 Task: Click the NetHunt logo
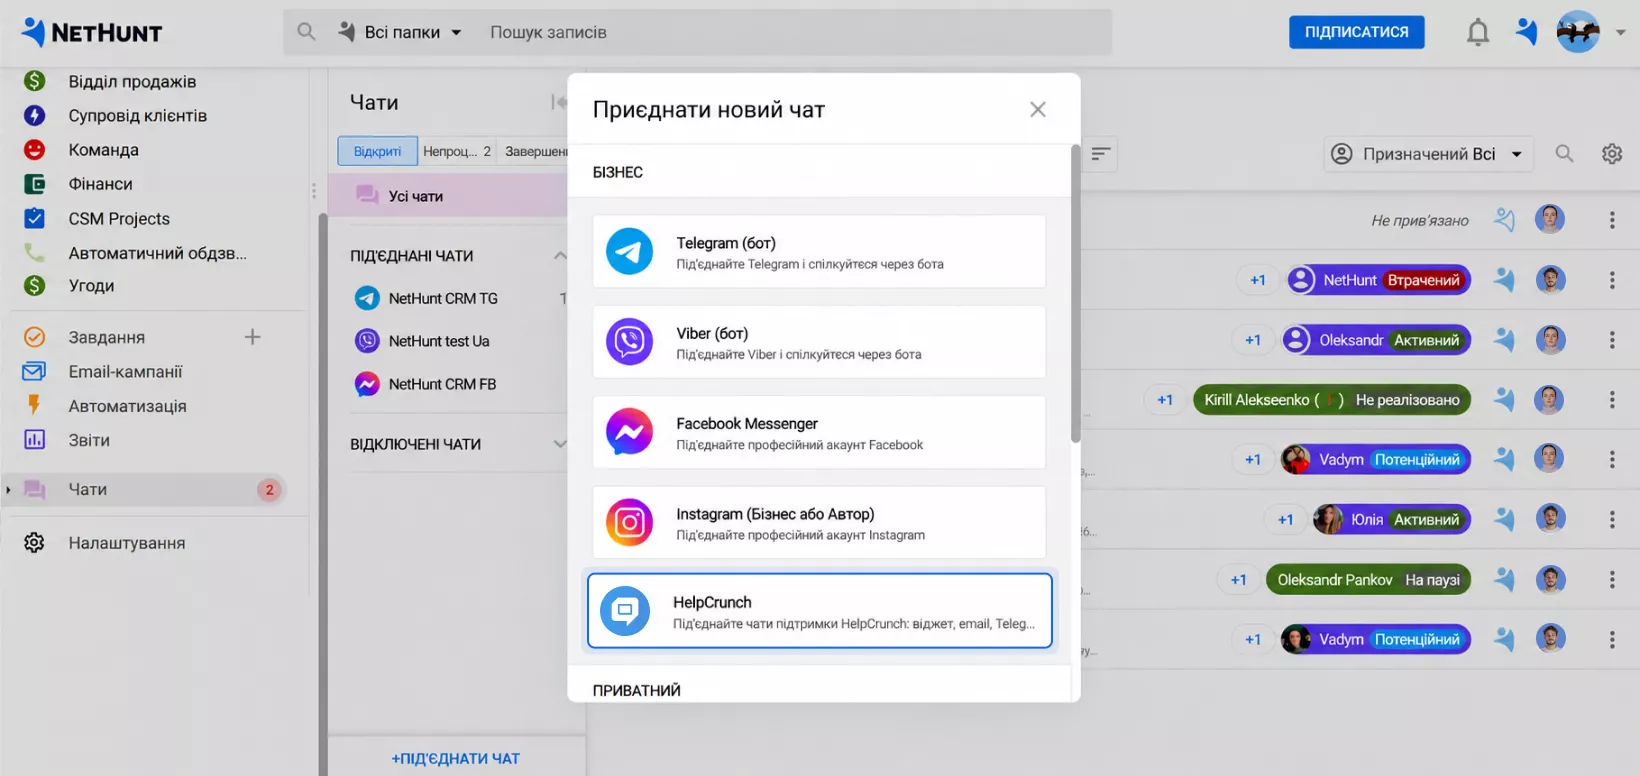91,33
